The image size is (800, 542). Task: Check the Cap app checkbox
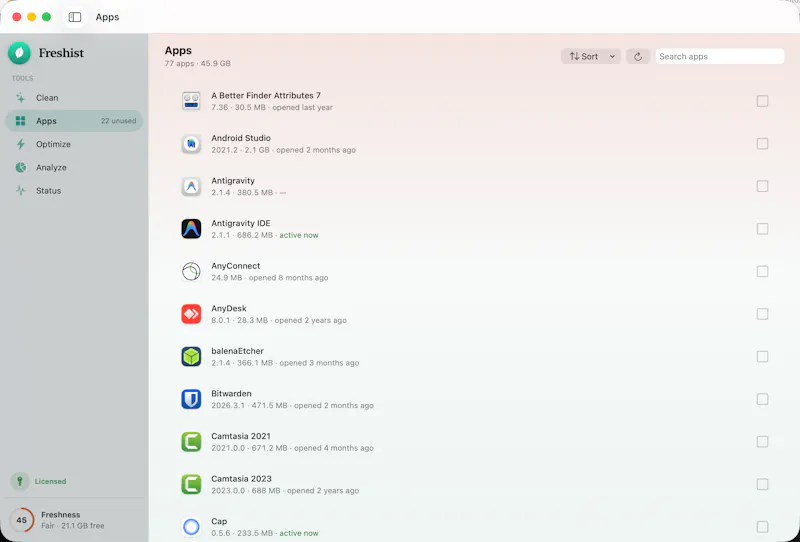[762, 527]
